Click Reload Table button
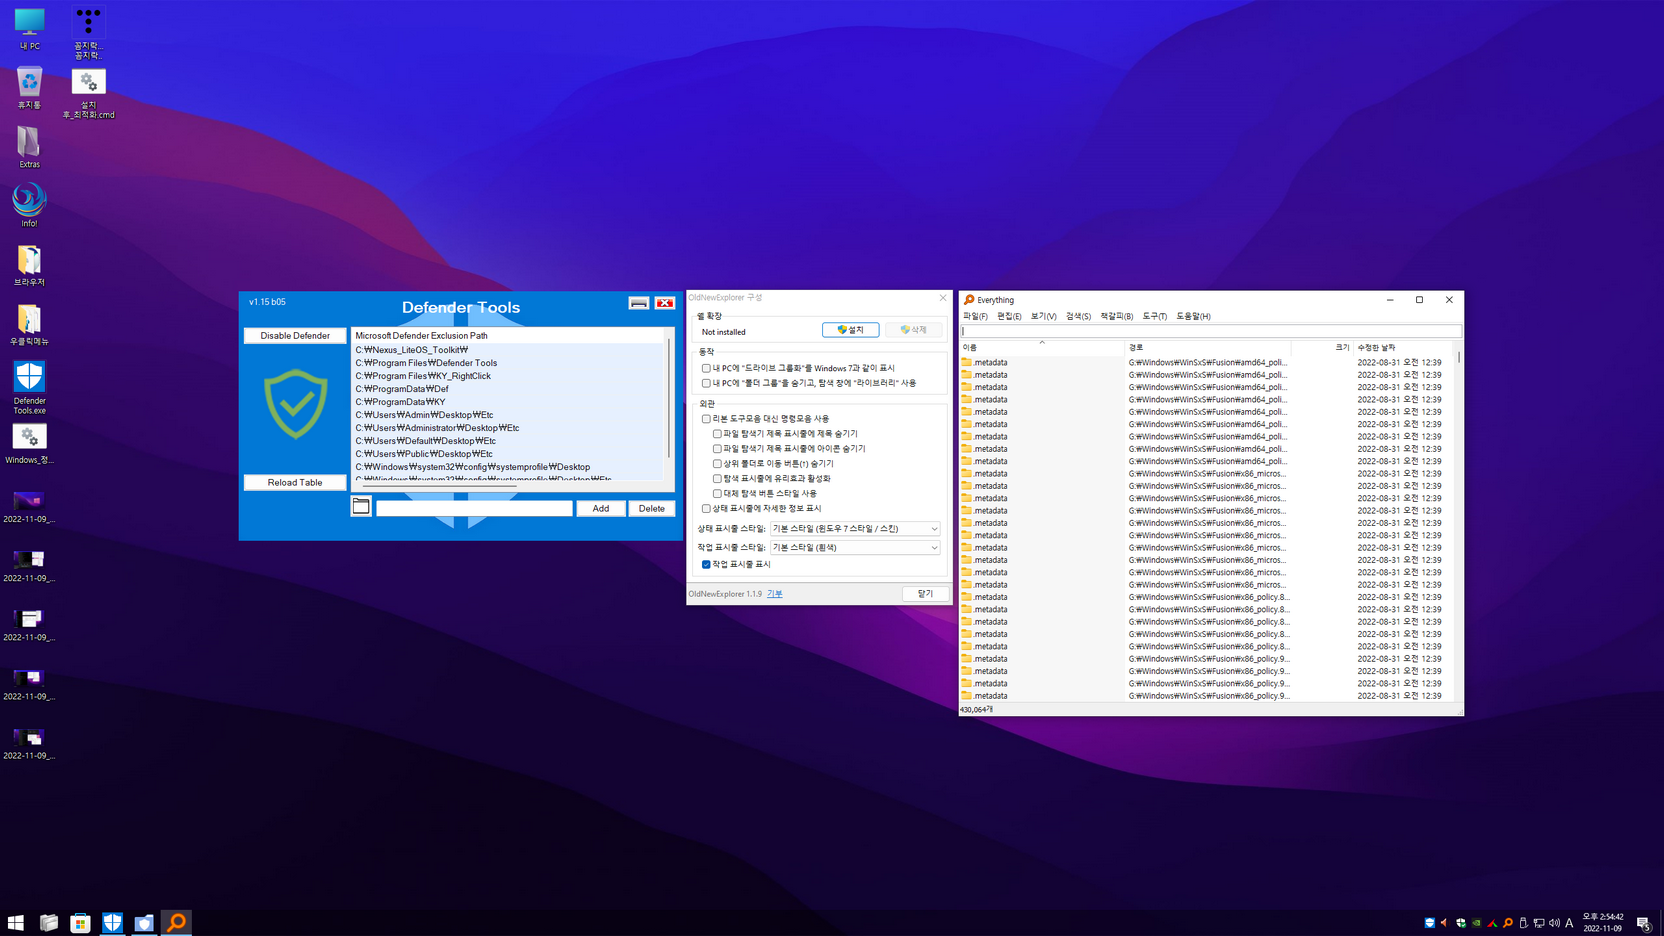This screenshot has height=936, width=1664. click(x=295, y=482)
